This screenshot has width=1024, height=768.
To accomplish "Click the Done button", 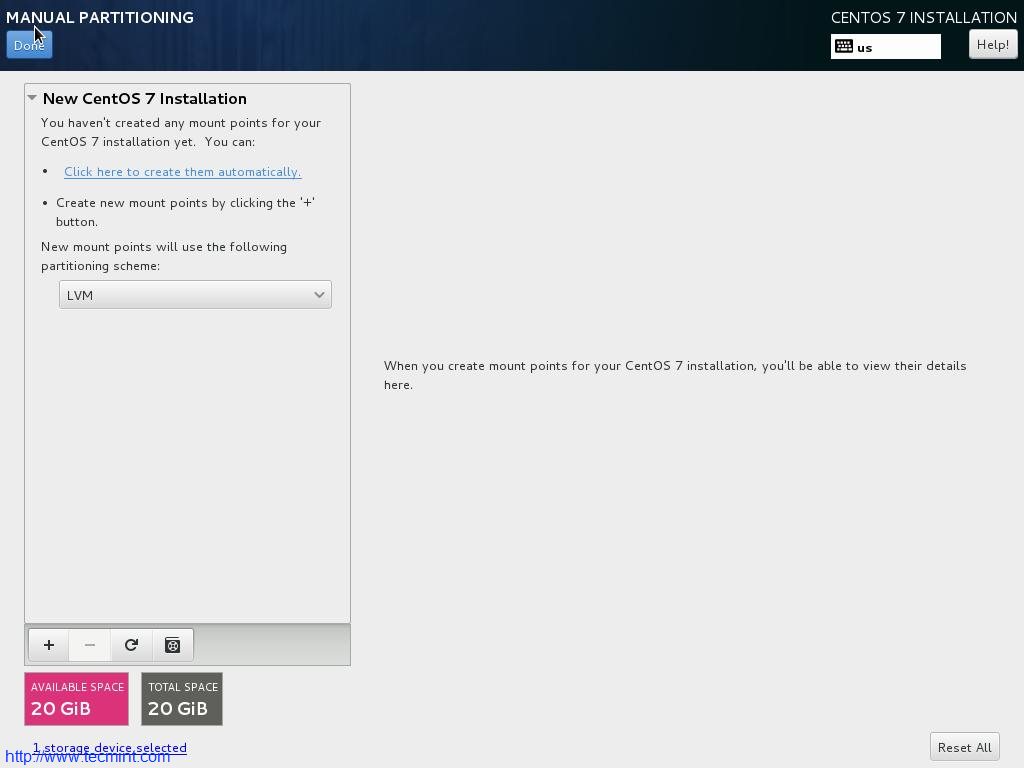I will tap(29, 45).
